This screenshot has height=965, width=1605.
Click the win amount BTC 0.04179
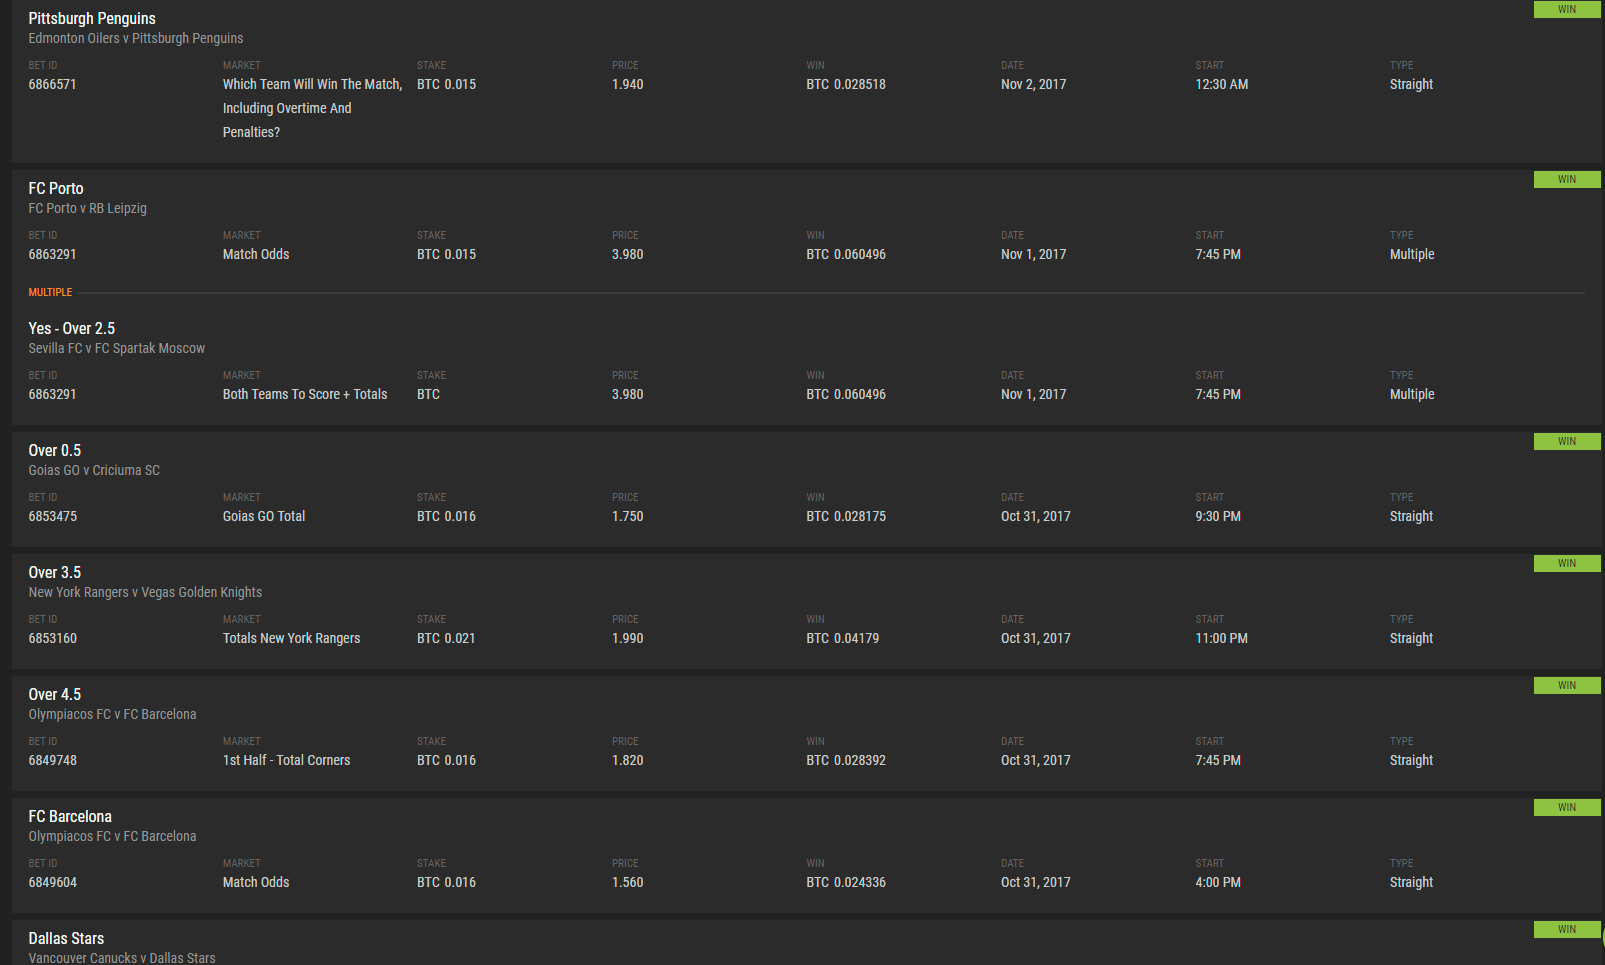(842, 638)
